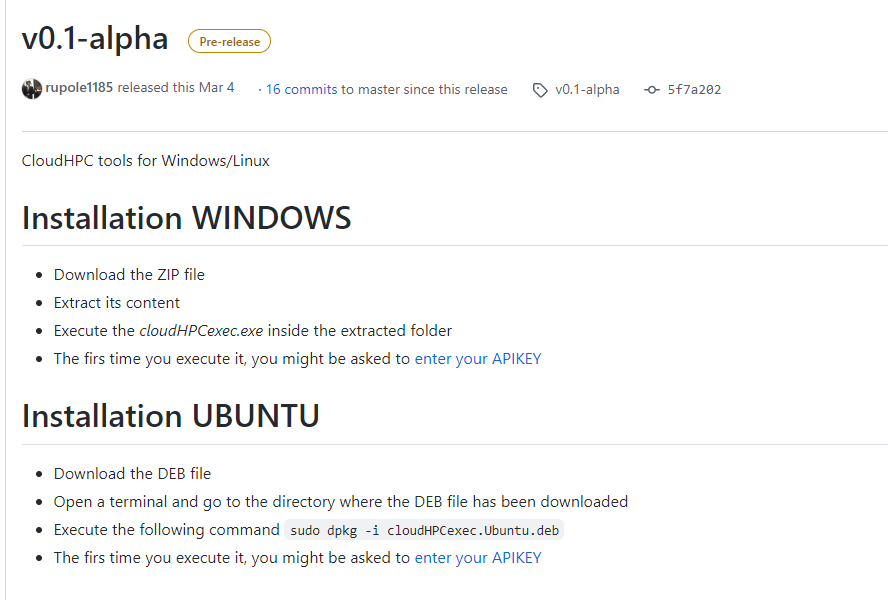Click the Pre-release badge
The image size is (888, 600).
click(x=229, y=41)
